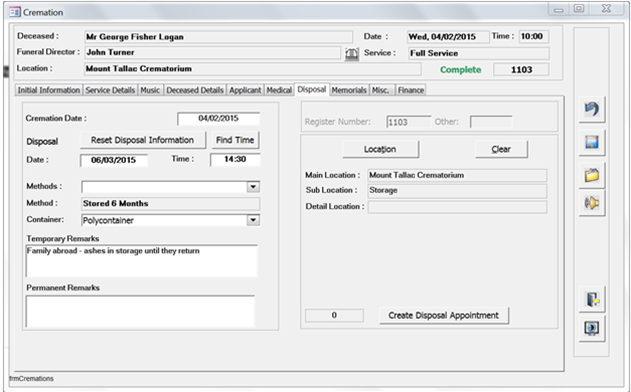Expand the Methods dropdown arrow

click(x=253, y=187)
